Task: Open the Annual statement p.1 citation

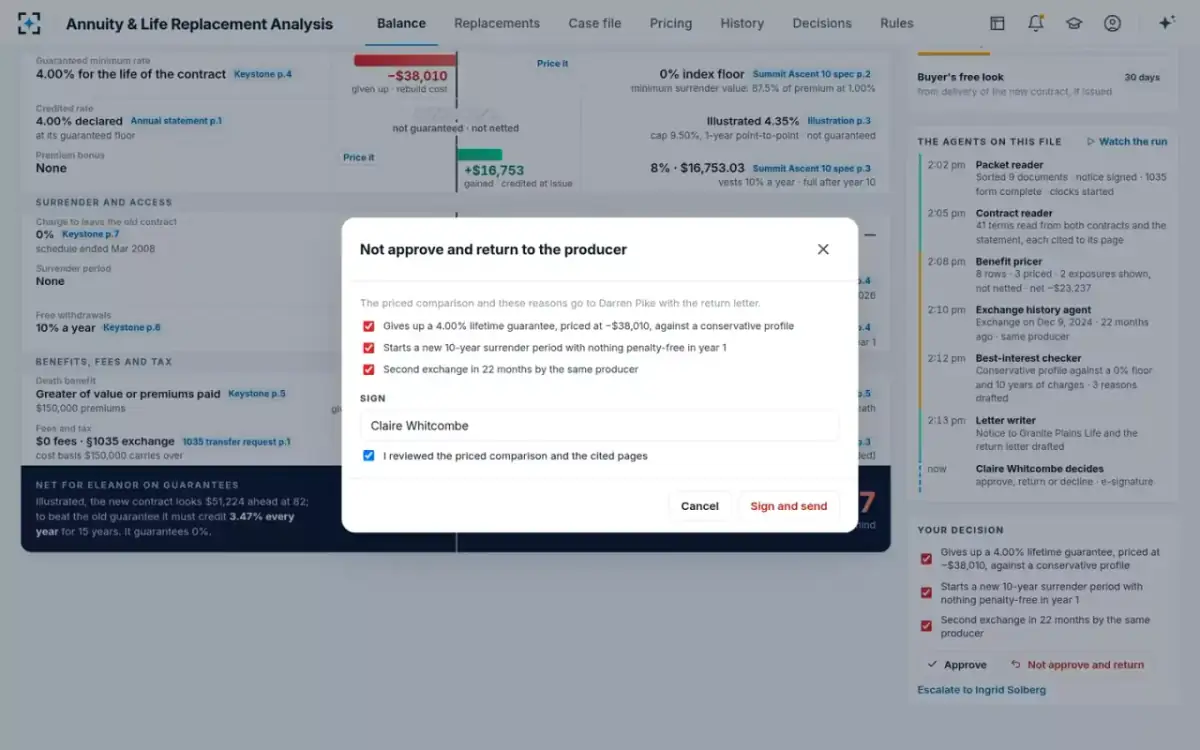Action: pyautogui.click(x=176, y=121)
